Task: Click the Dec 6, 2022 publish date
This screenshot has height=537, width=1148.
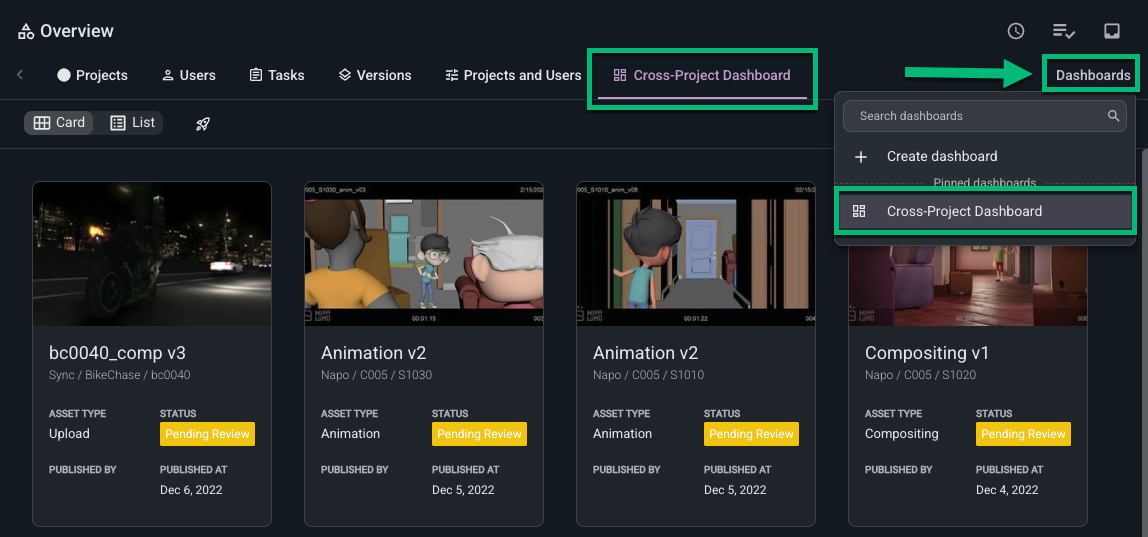Action: pos(191,489)
